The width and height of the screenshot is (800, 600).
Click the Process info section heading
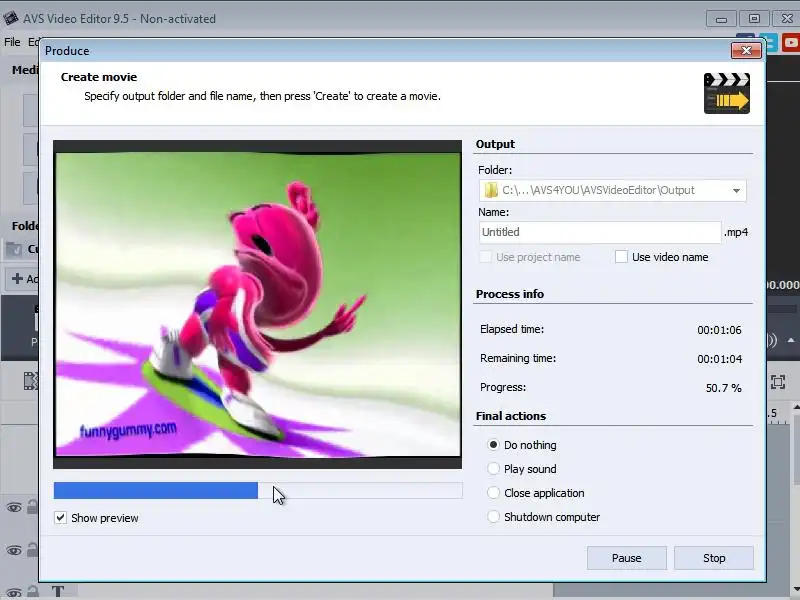(x=510, y=294)
